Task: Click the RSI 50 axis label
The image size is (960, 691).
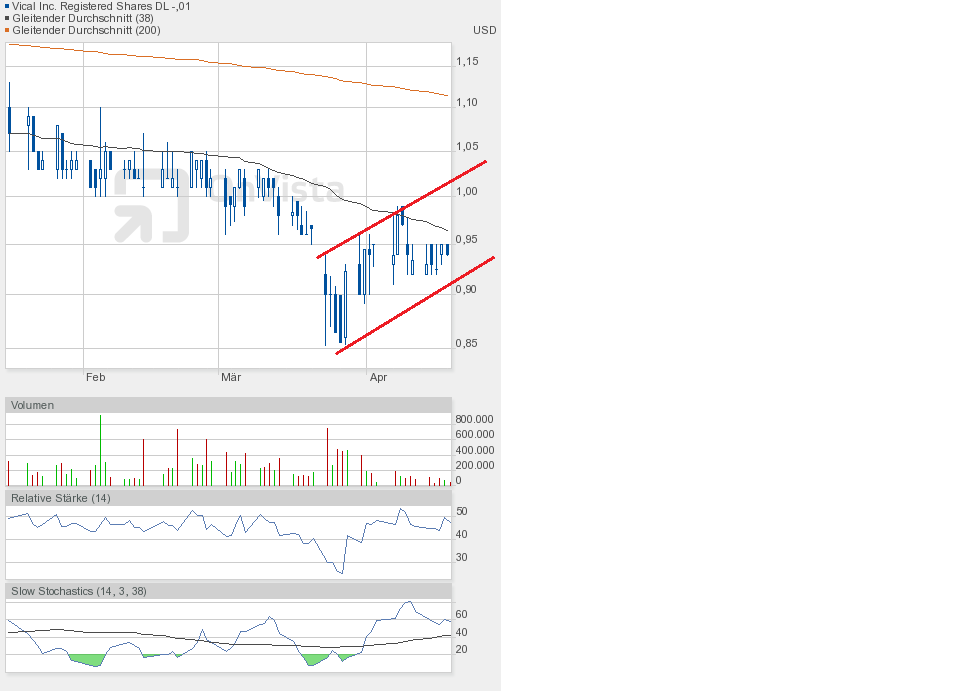Action: 462,511
